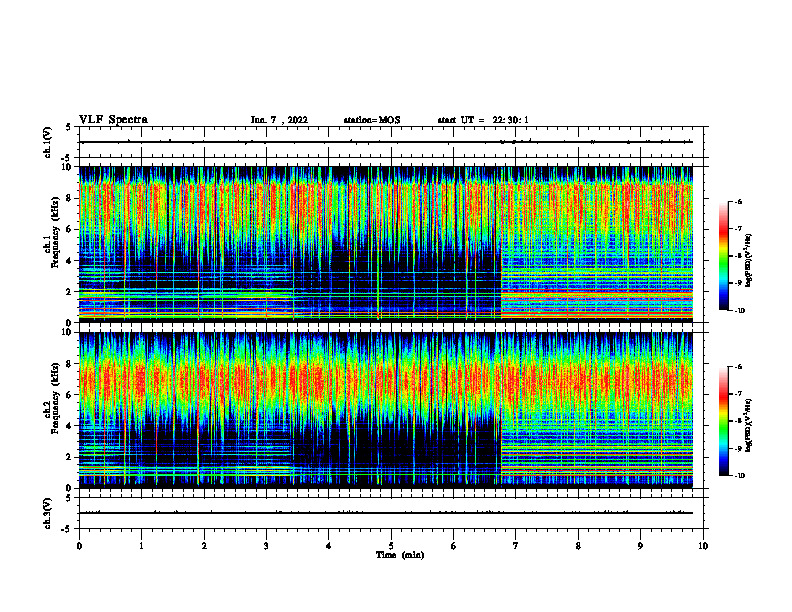
Task: Click the ch.2 PSD color bar
Action: (x=723, y=421)
